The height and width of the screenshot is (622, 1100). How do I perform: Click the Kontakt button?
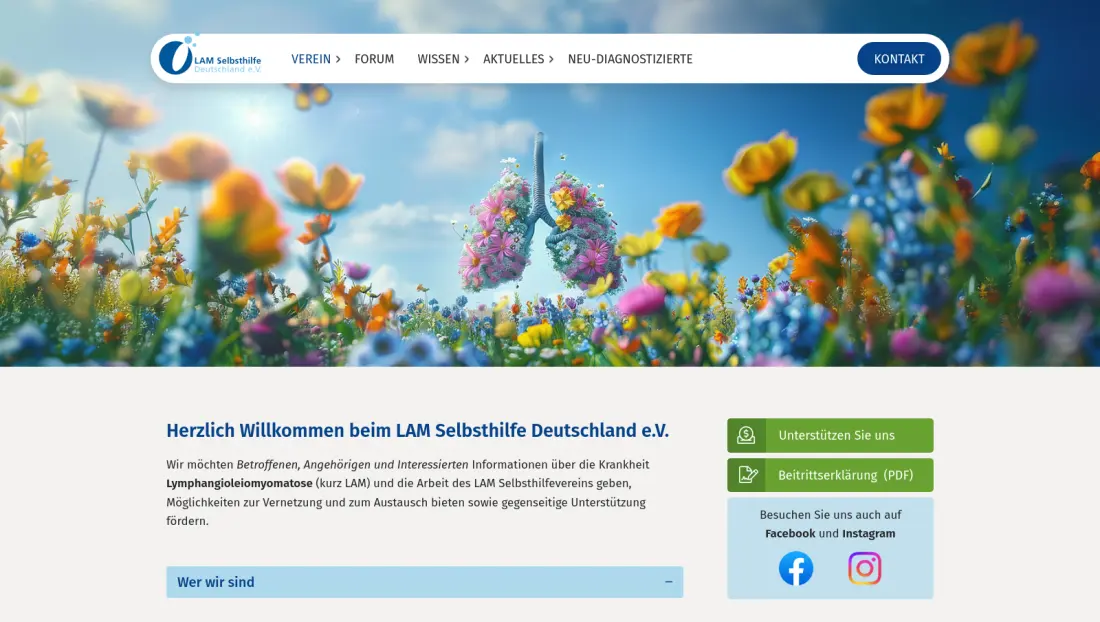(x=899, y=59)
